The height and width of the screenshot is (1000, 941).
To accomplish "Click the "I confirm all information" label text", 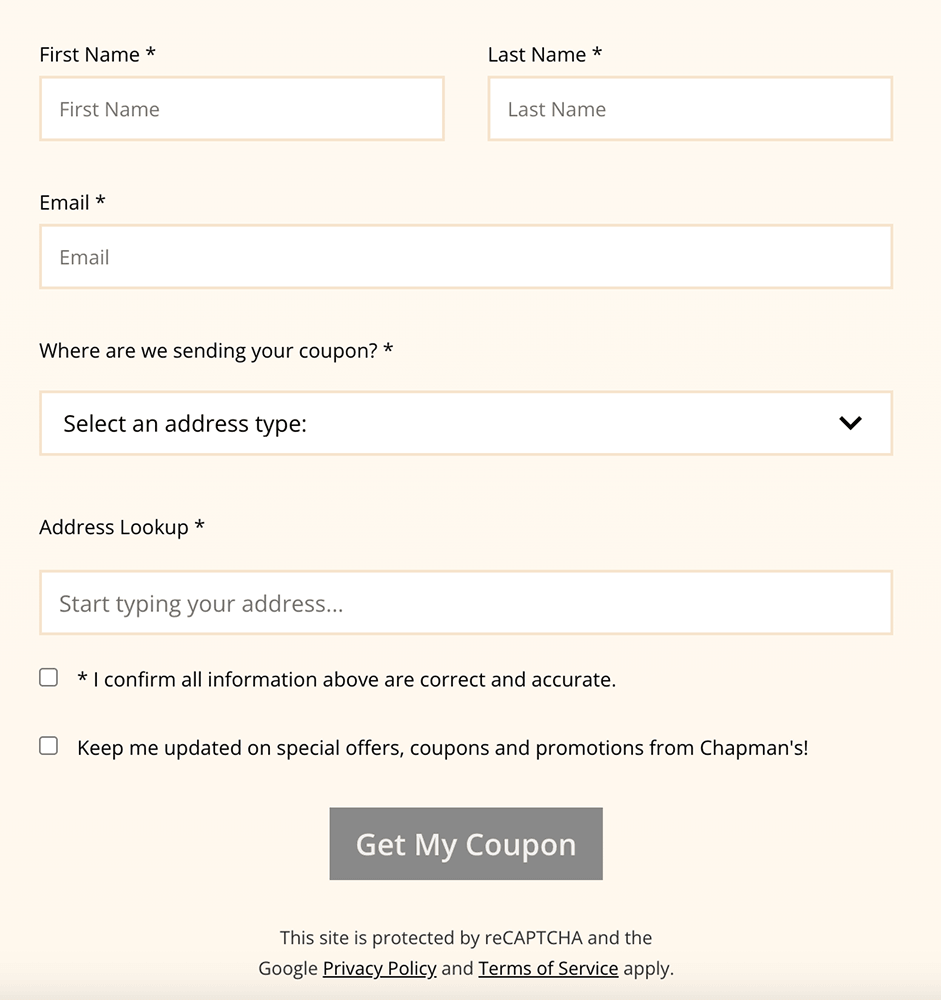I will (x=346, y=680).
